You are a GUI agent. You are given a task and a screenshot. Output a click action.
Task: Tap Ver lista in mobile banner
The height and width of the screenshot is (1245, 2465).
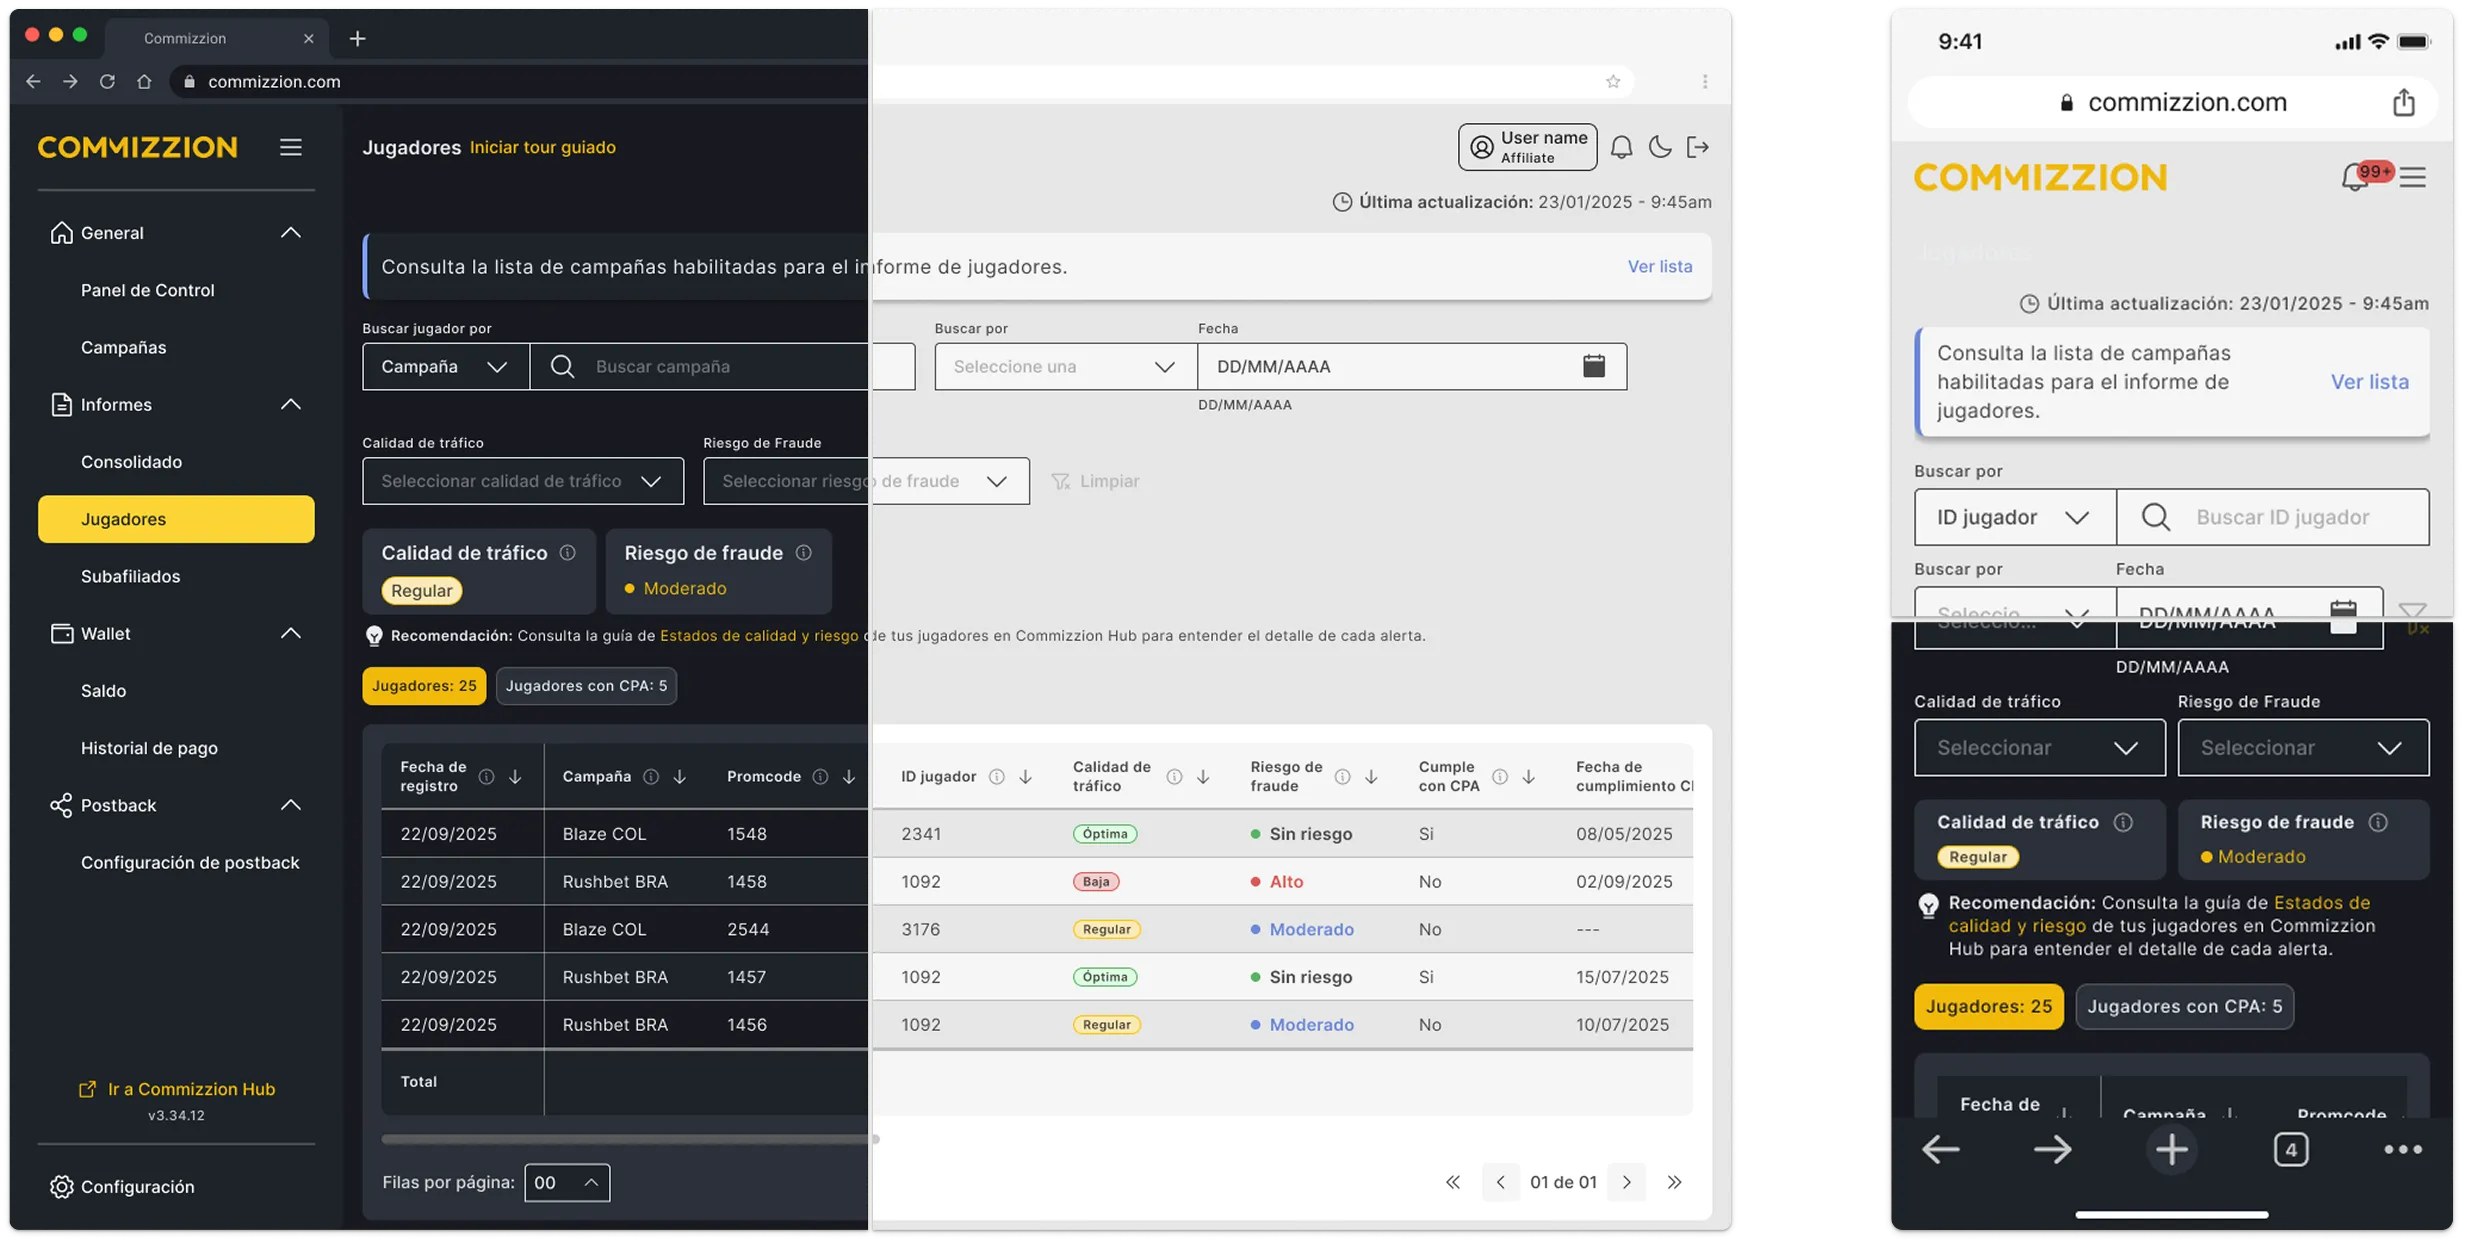2369,382
